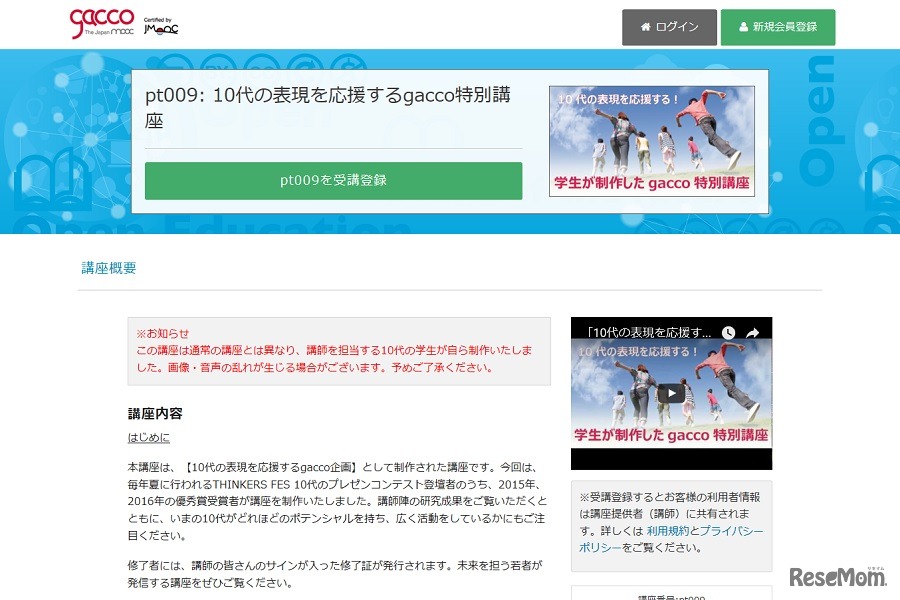This screenshot has width=900, height=600.
Task: Click the Watch Later clock icon on video
Action: [728, 330]
